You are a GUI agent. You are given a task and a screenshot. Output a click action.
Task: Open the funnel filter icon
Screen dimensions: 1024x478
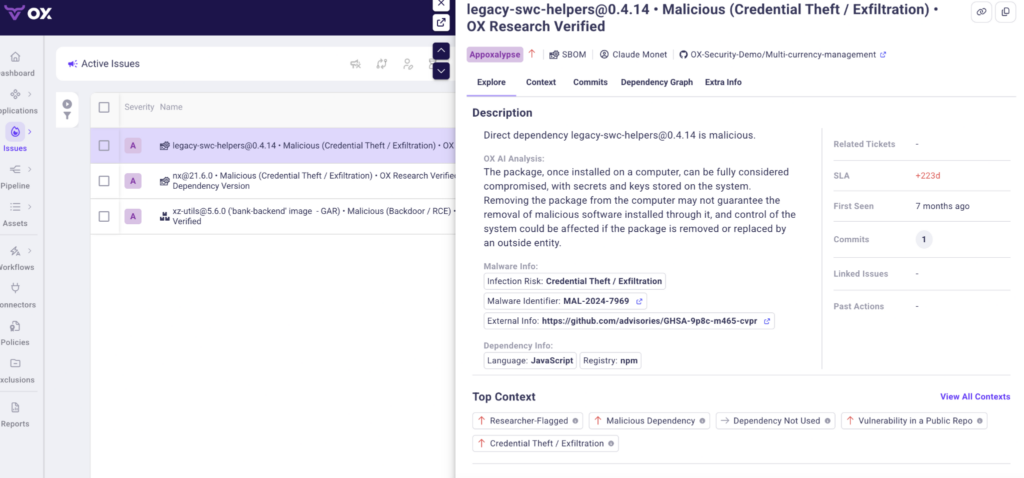67,116
